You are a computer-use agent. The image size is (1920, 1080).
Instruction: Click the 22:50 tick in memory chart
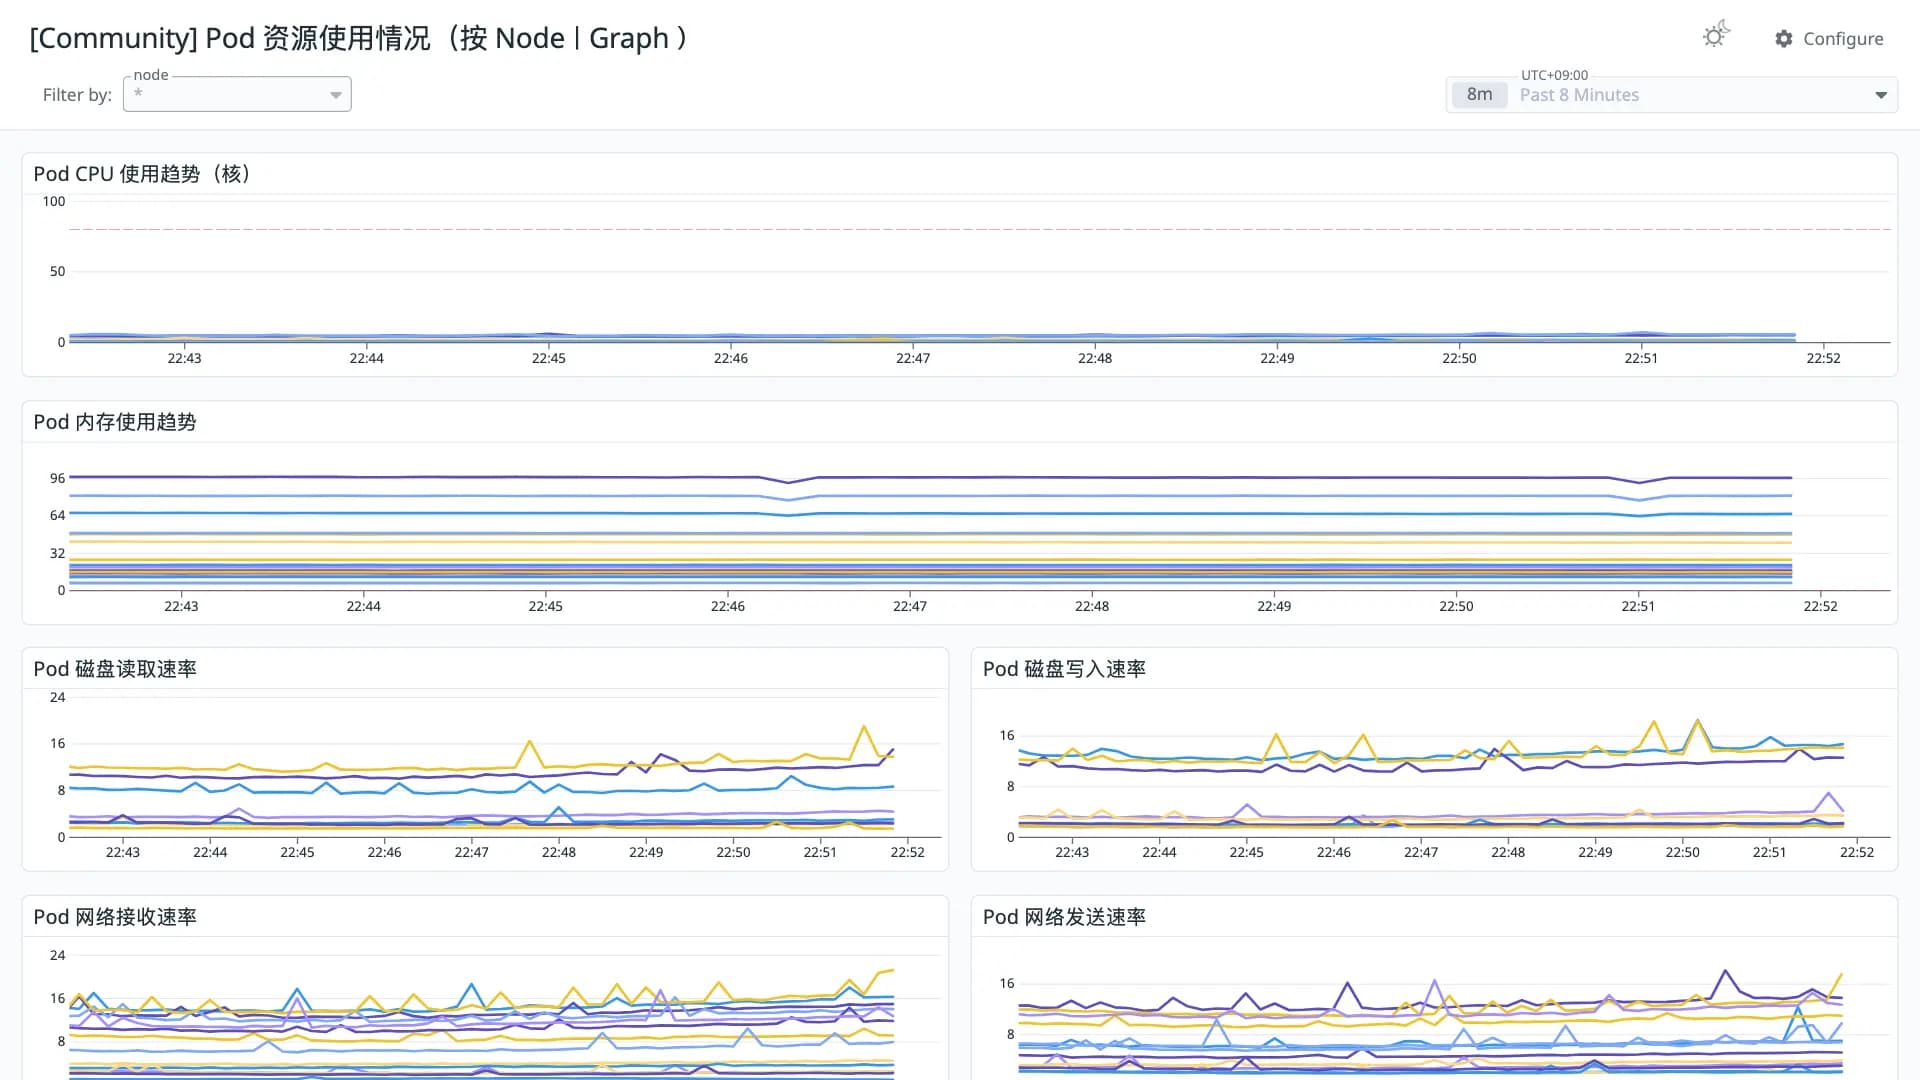coord(1456,606)
